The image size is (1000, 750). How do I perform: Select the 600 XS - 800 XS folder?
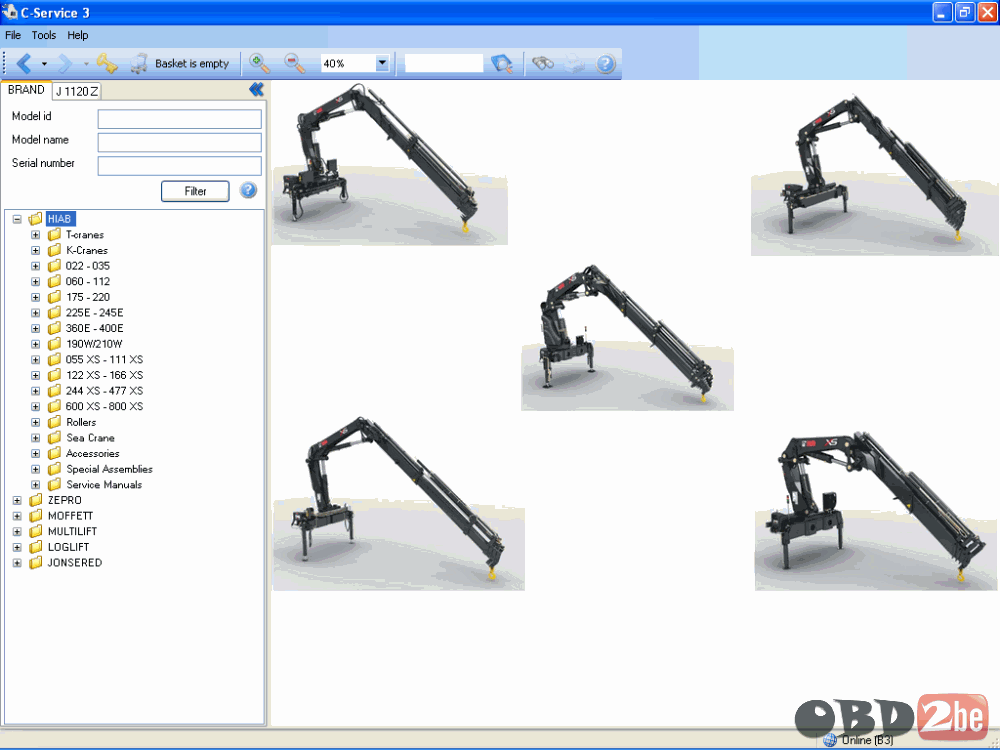pyautogui.click(x=104, y=406)
